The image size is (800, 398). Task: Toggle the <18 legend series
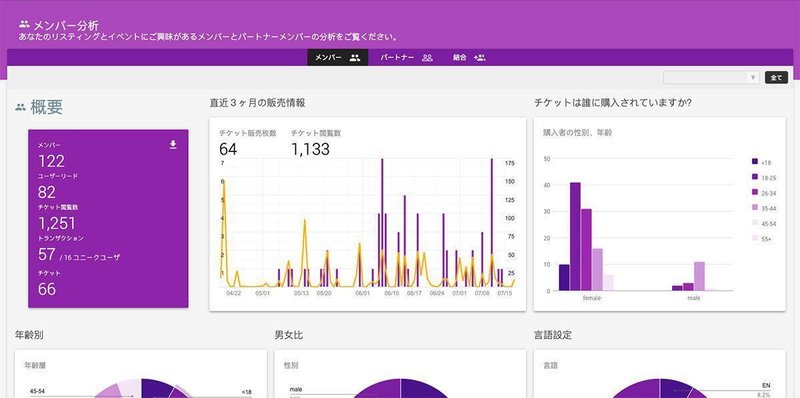(761, 162)
